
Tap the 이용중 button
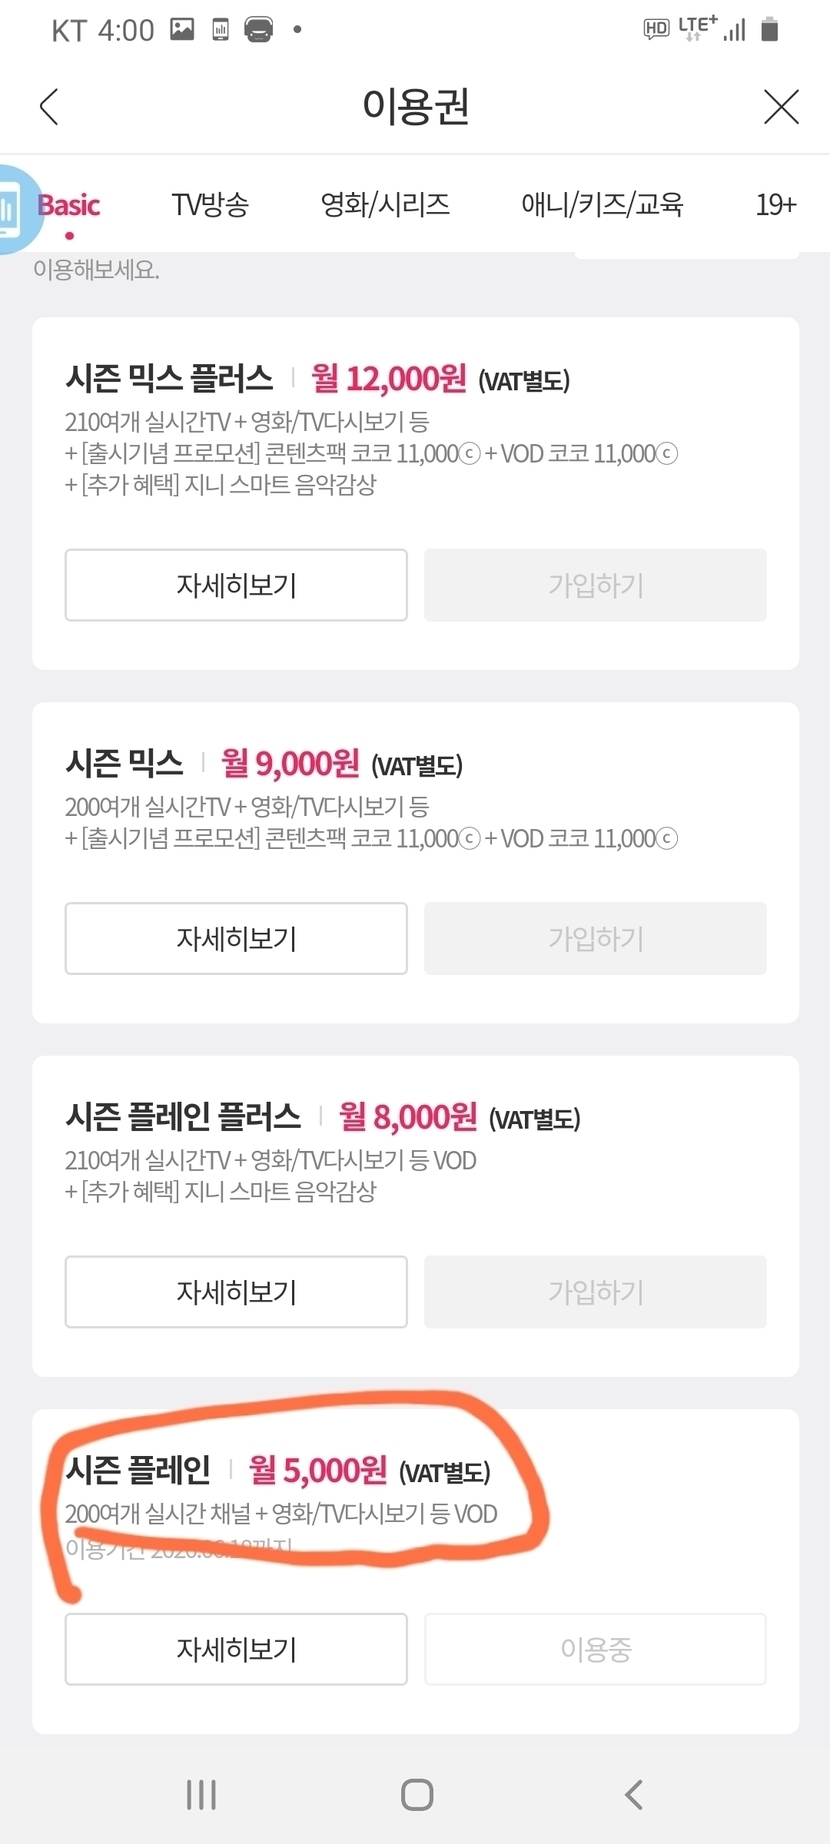[595, 1649]
